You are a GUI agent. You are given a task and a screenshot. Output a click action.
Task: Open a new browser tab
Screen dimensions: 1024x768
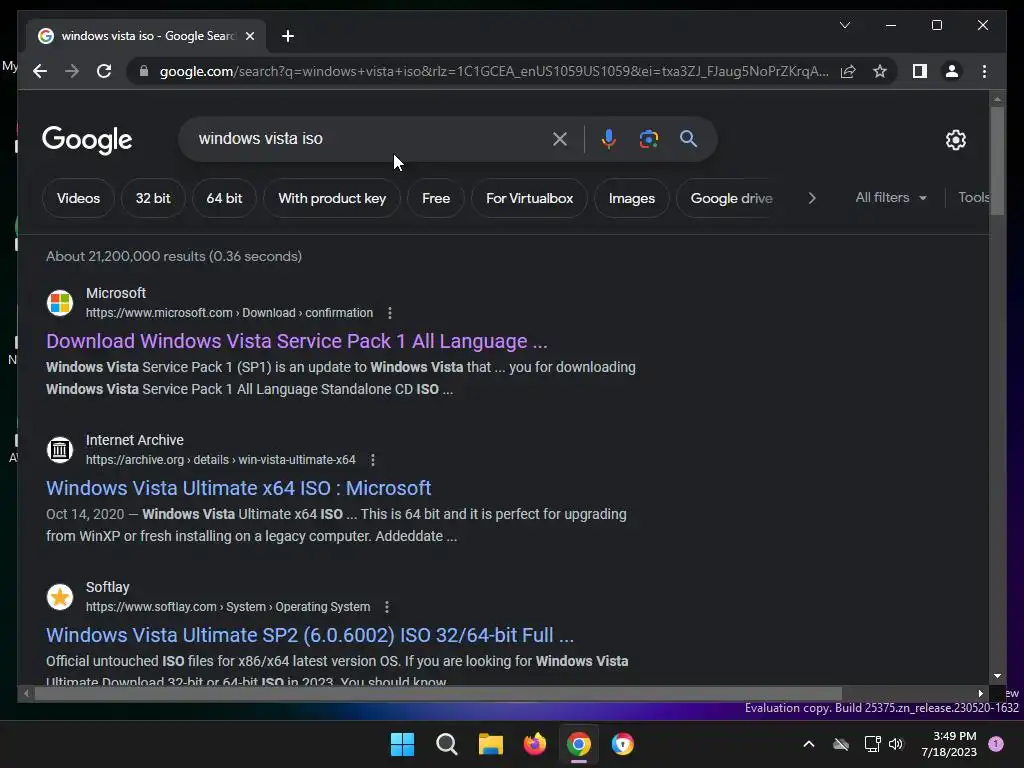[287, 36]
